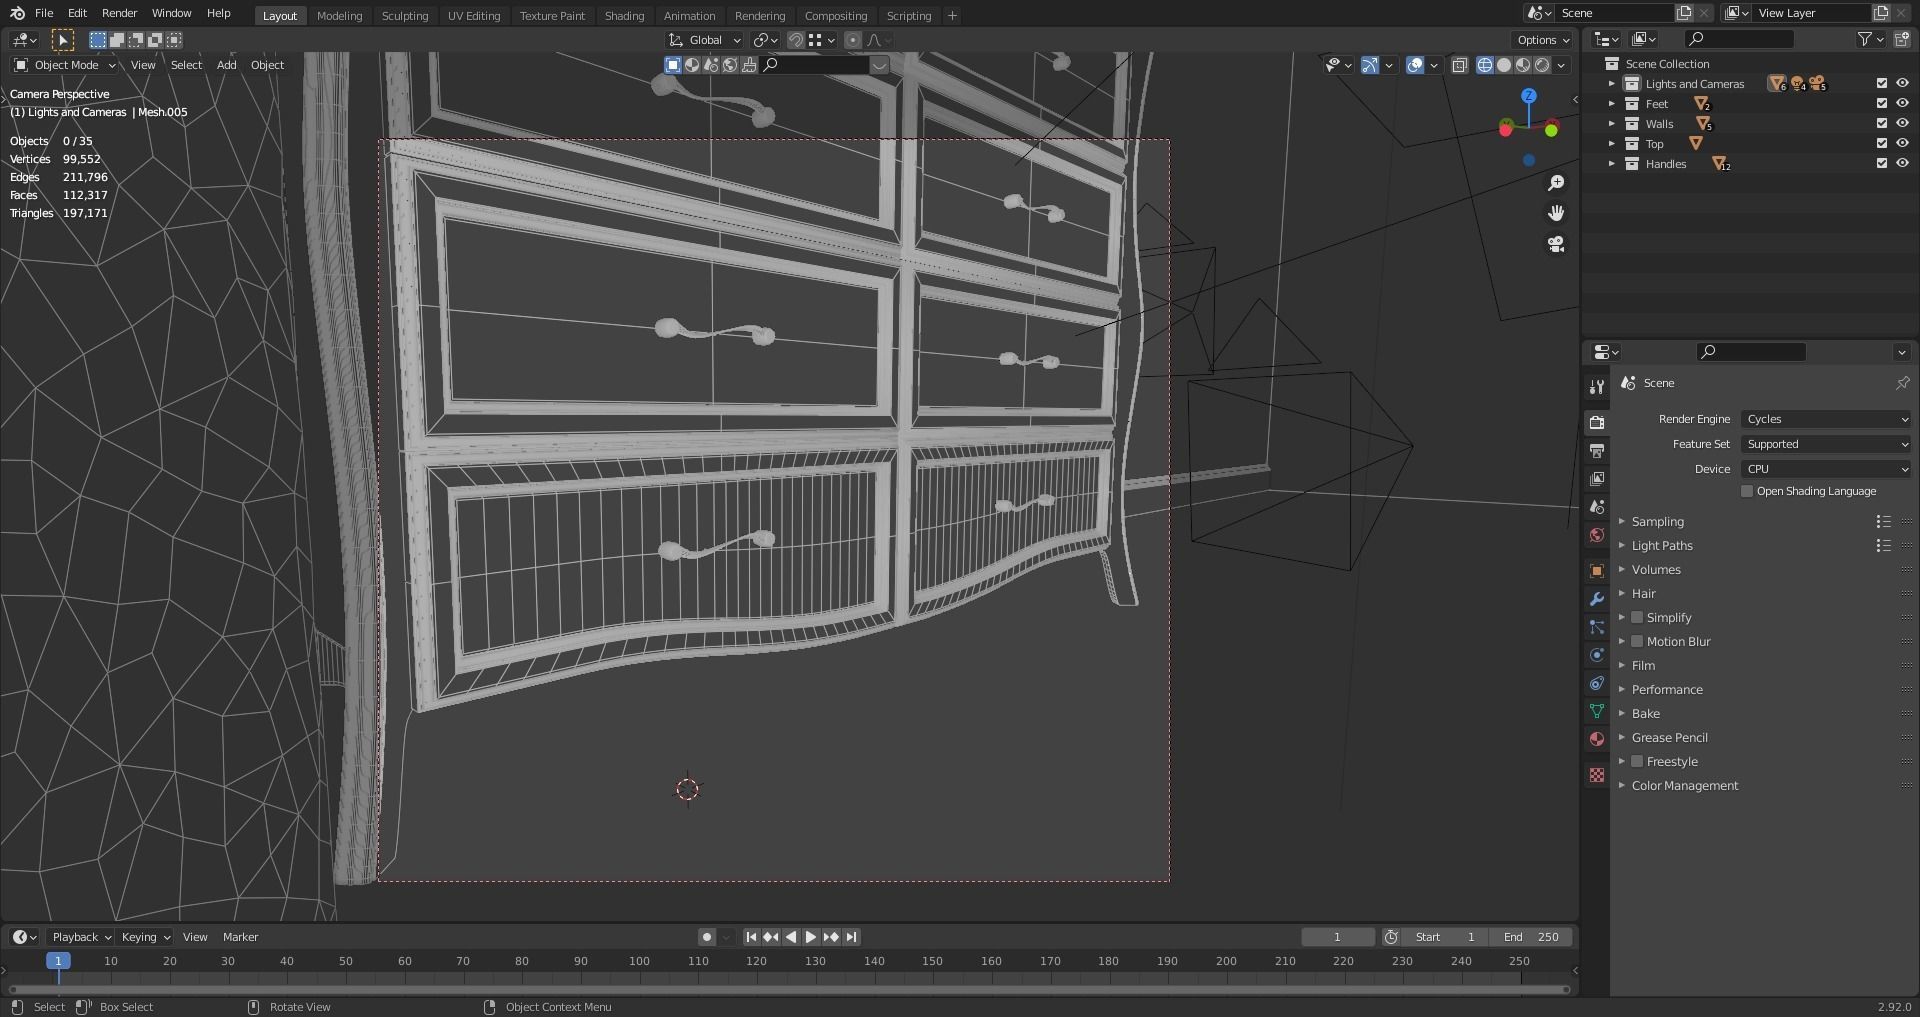Click the new collection icon in outliner

tap(1902, 39)
